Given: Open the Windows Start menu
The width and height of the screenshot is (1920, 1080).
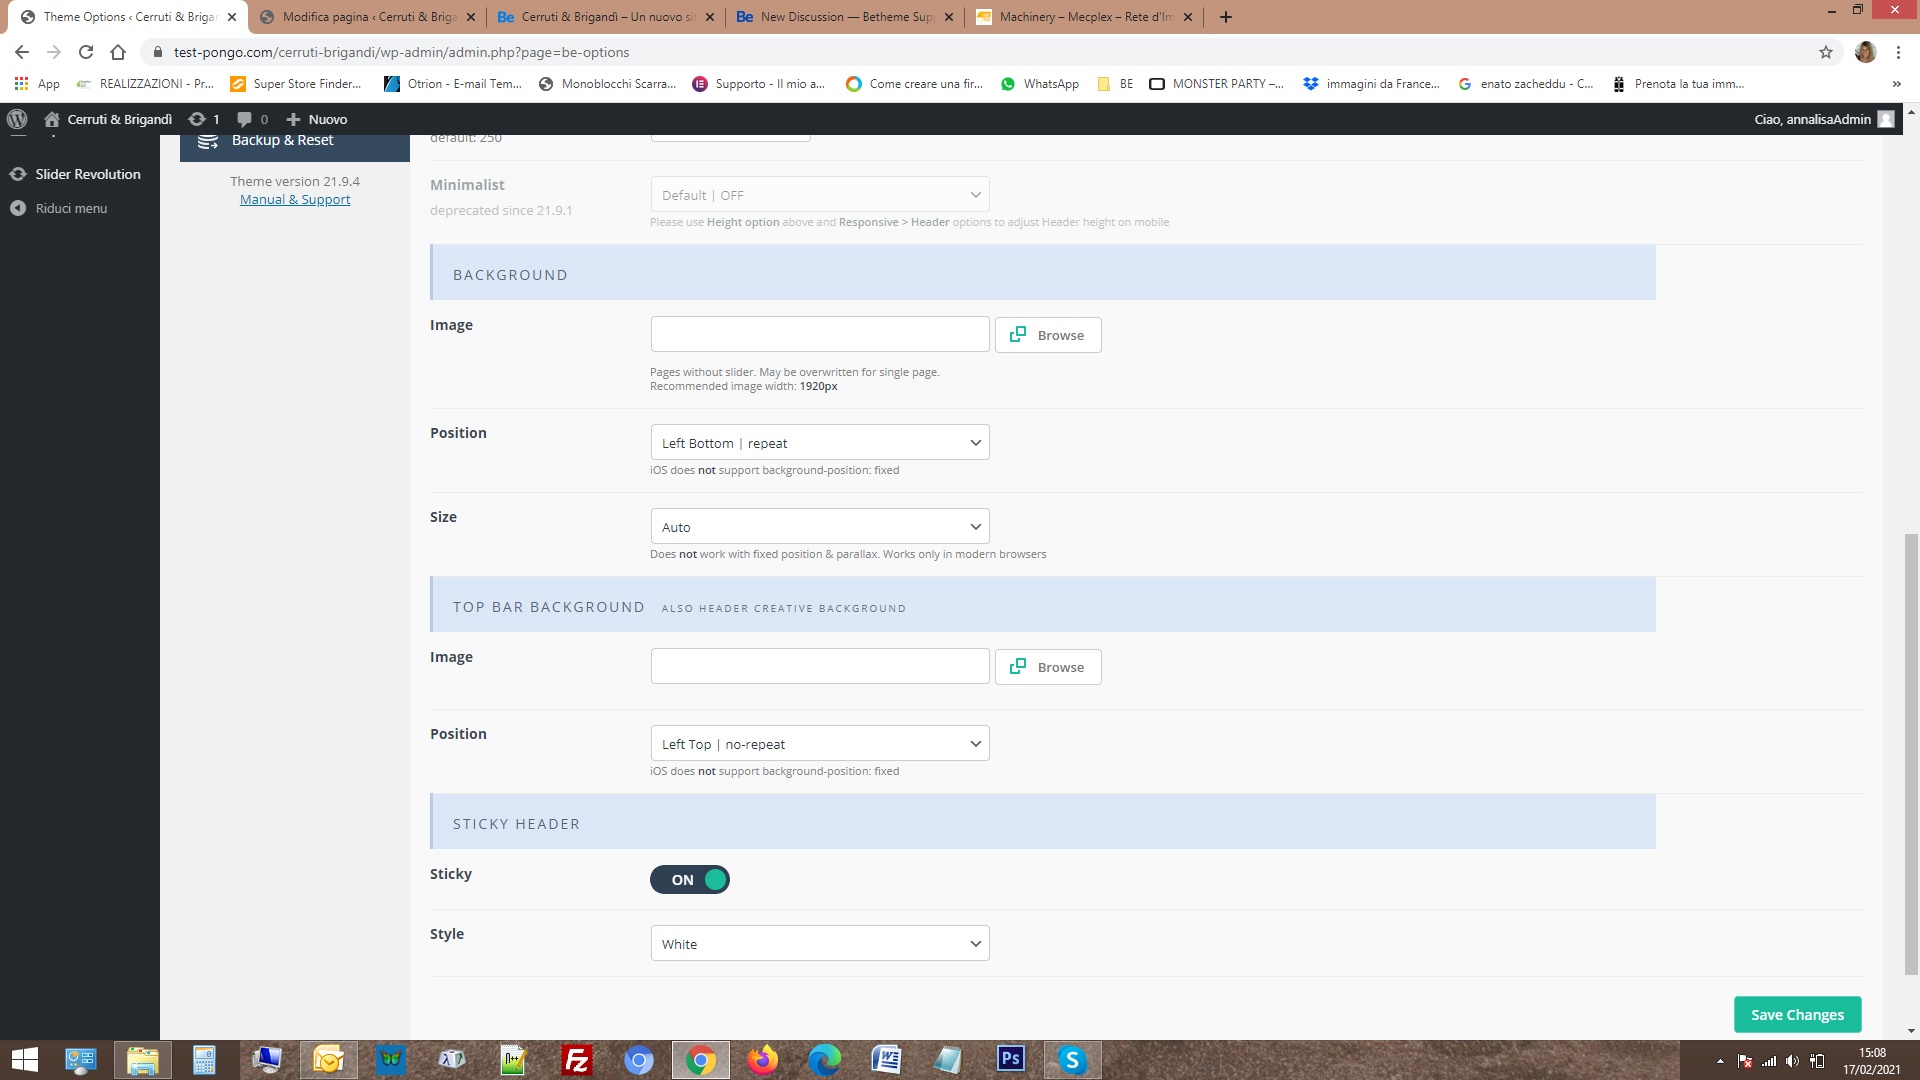Looking at the screenshot, I should click(24, 1060).
